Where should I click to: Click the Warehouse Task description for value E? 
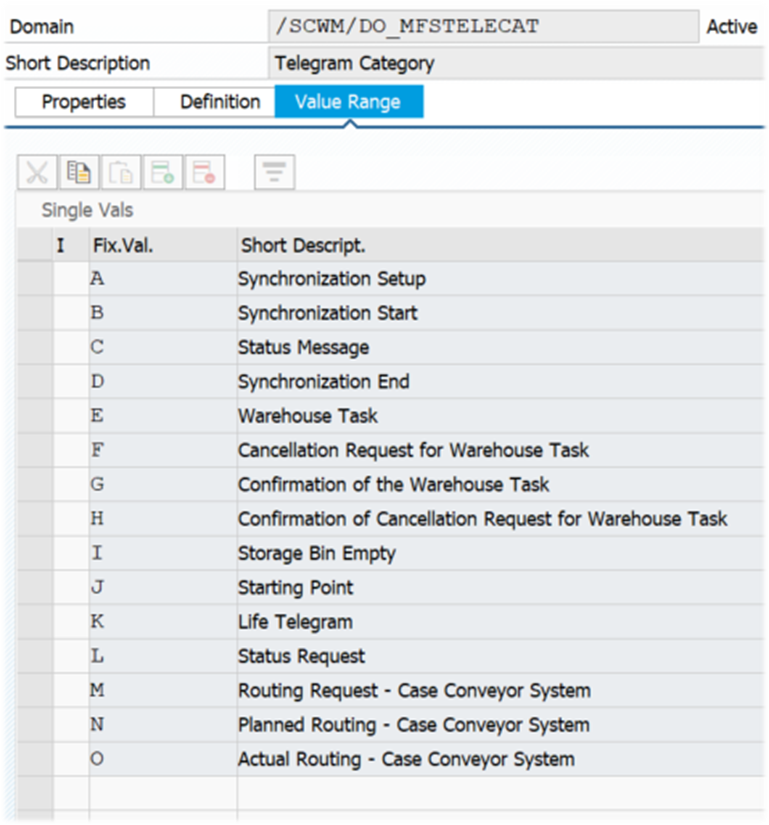[308, 416]
